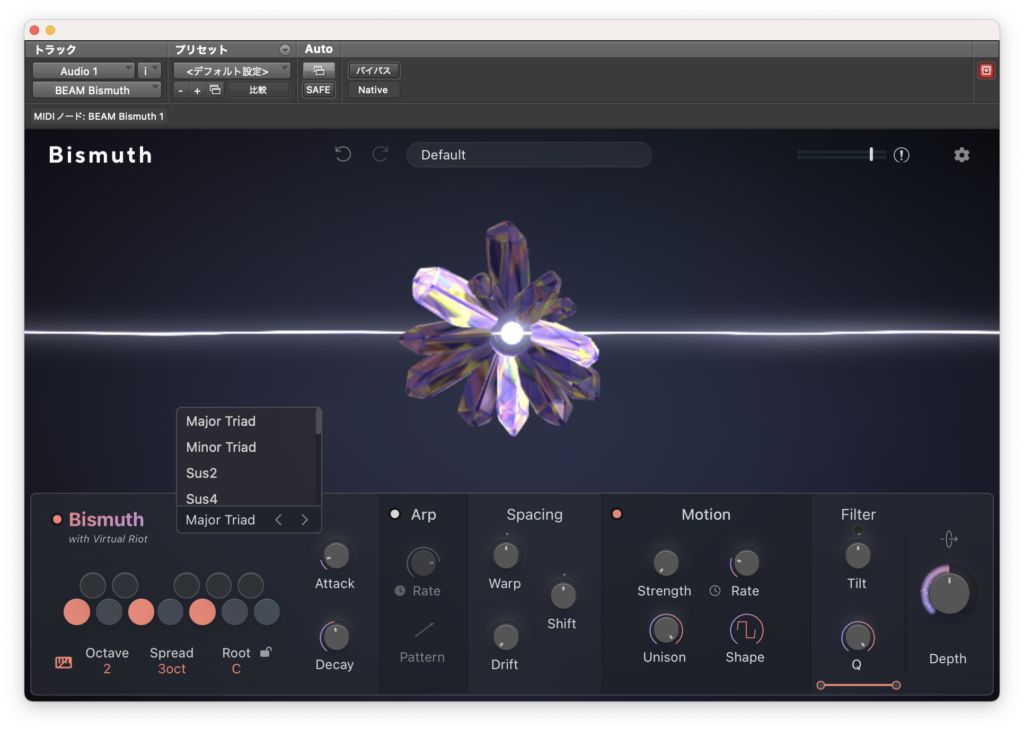Click the Attack knob

[336, 556]
